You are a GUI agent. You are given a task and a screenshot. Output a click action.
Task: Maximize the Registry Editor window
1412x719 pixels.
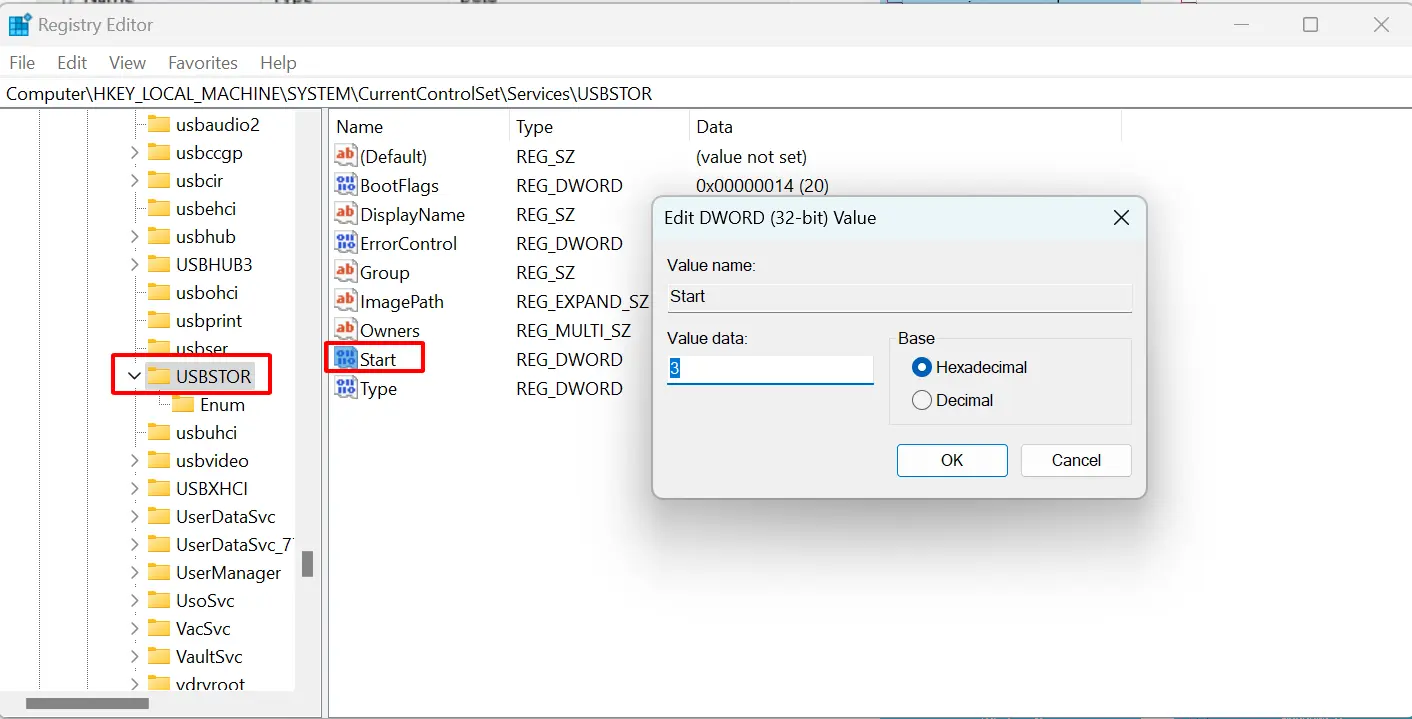pos(1310,25)
